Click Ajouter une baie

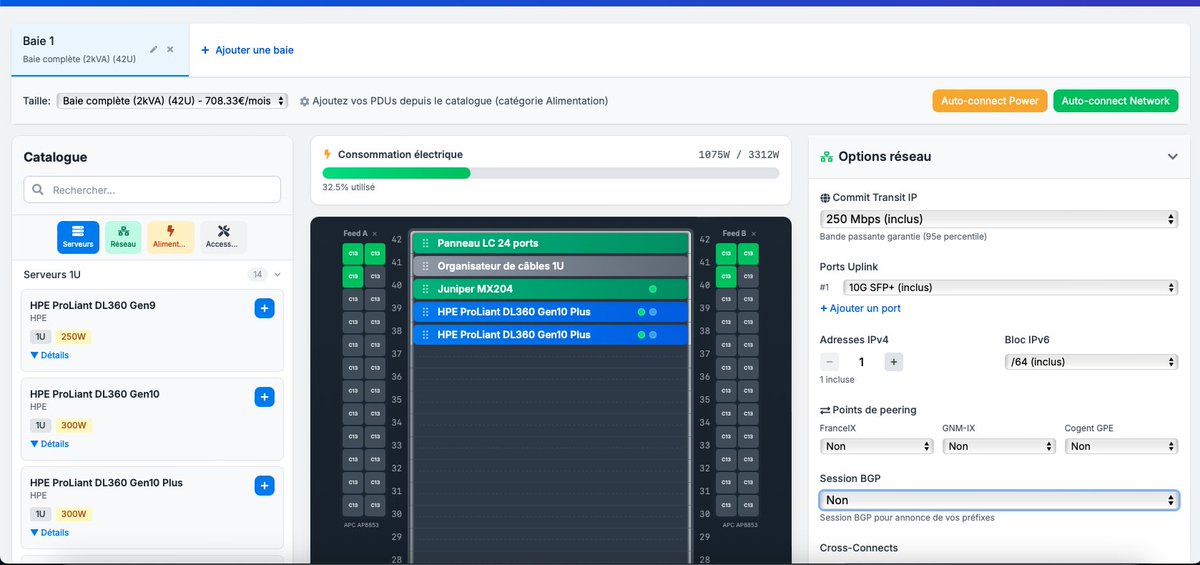[247, 50]
